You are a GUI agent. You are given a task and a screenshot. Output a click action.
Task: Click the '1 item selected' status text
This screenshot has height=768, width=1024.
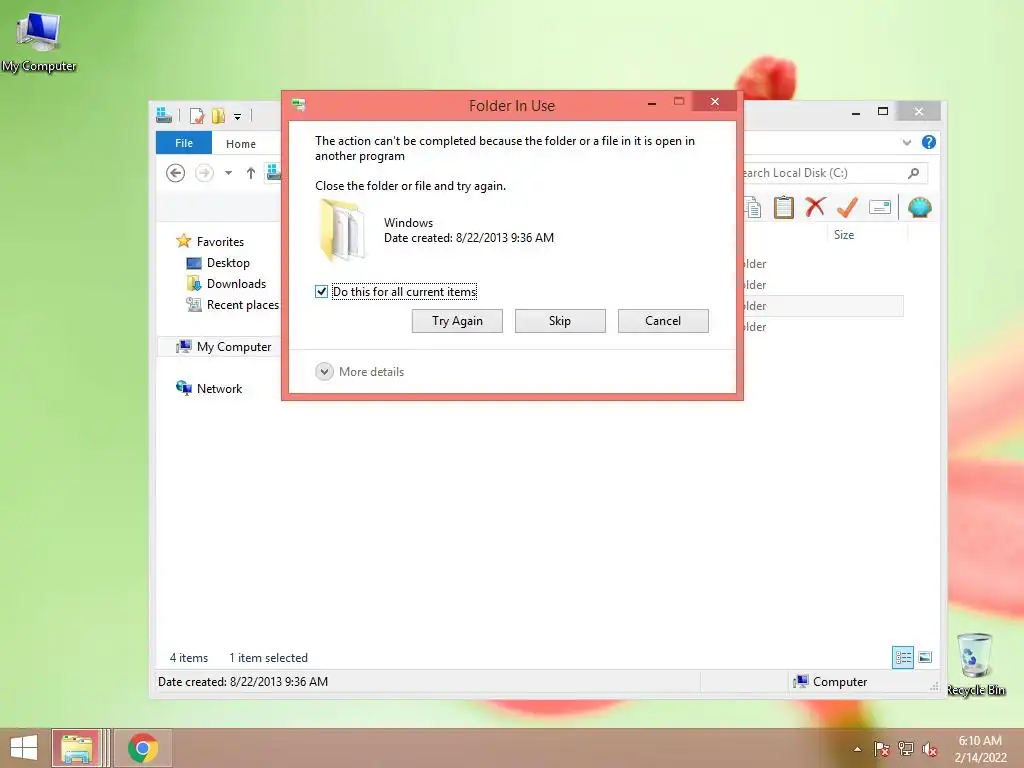click(268, 658)
